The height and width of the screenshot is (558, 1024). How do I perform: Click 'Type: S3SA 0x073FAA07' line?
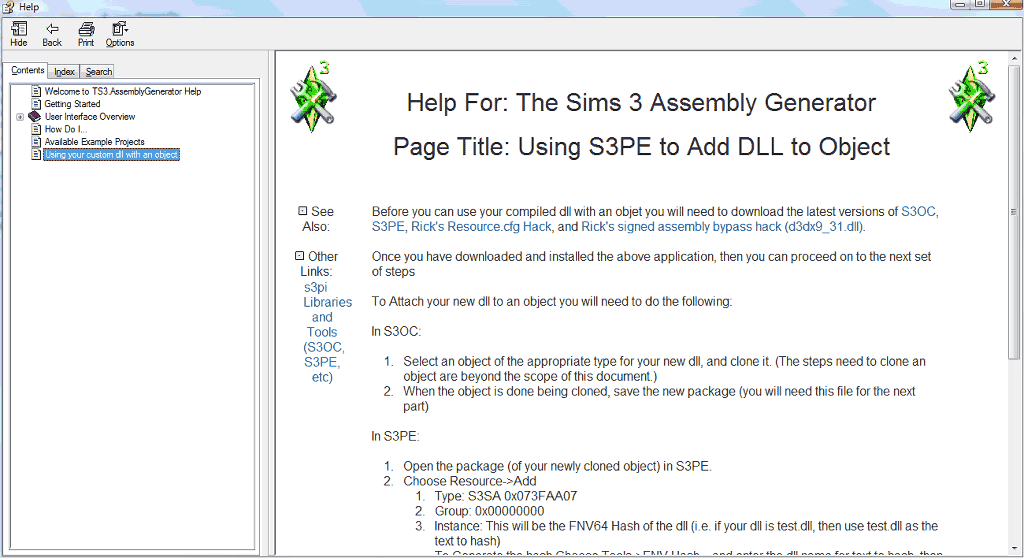pyautogui.click(x=506, y=496)
